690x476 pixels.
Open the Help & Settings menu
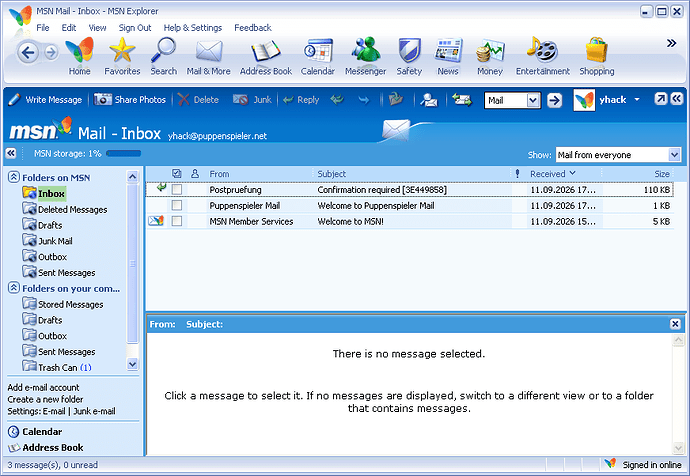tap(193, 28)
